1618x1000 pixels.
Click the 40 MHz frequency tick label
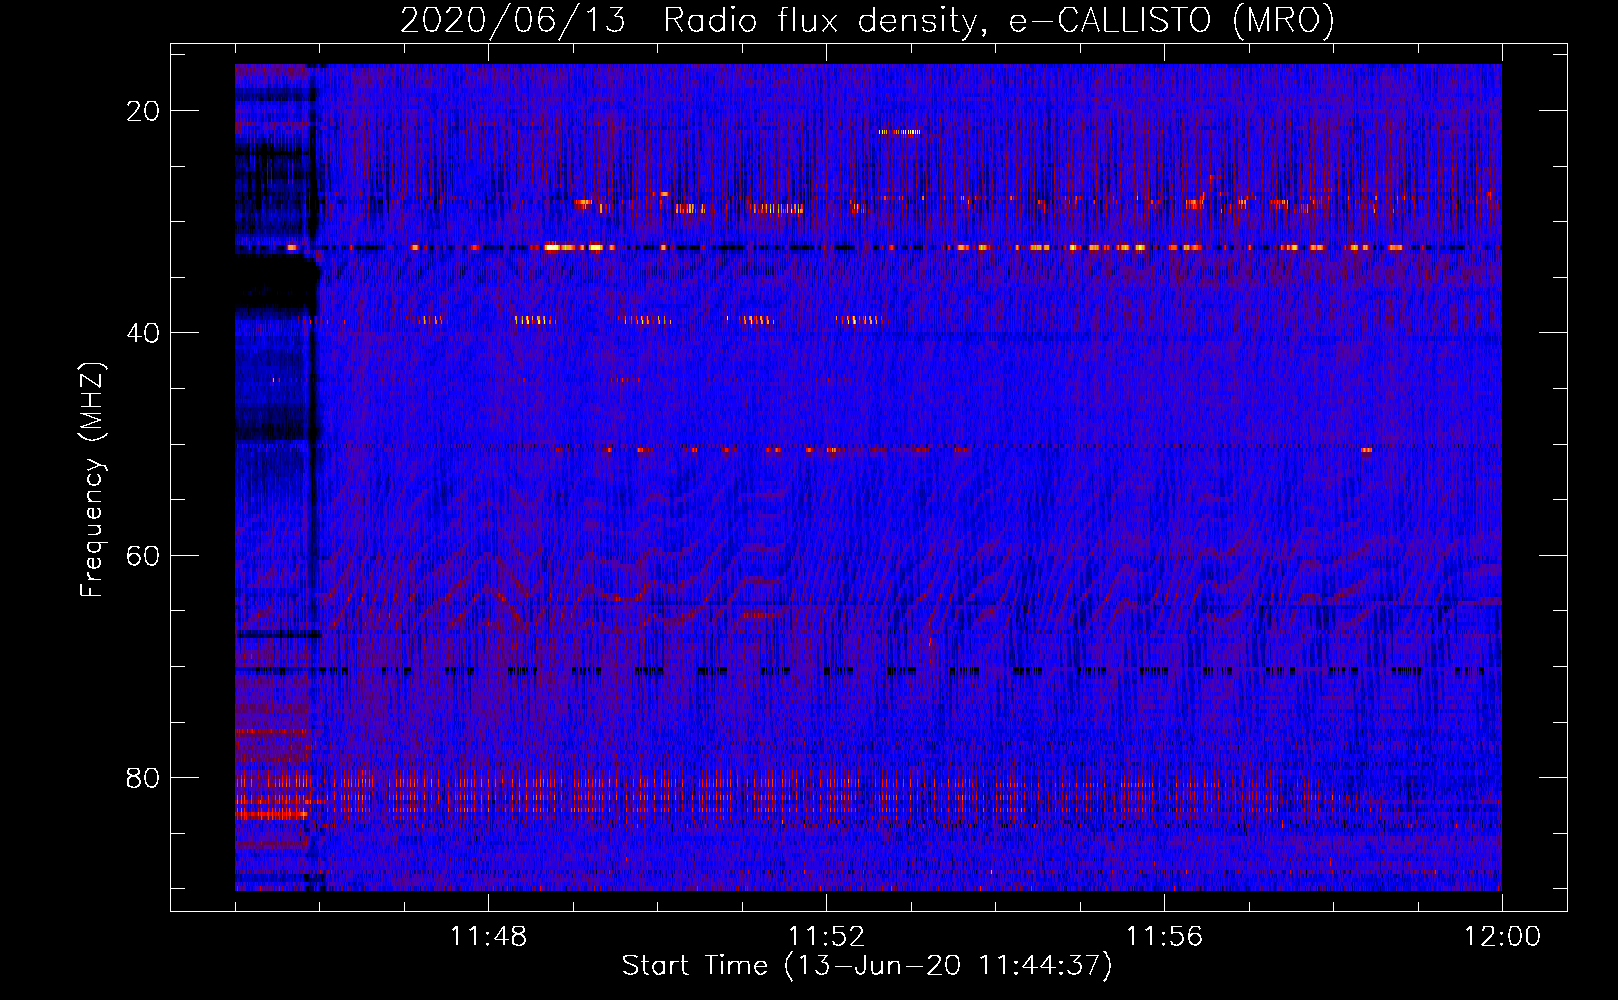[143, 333]
